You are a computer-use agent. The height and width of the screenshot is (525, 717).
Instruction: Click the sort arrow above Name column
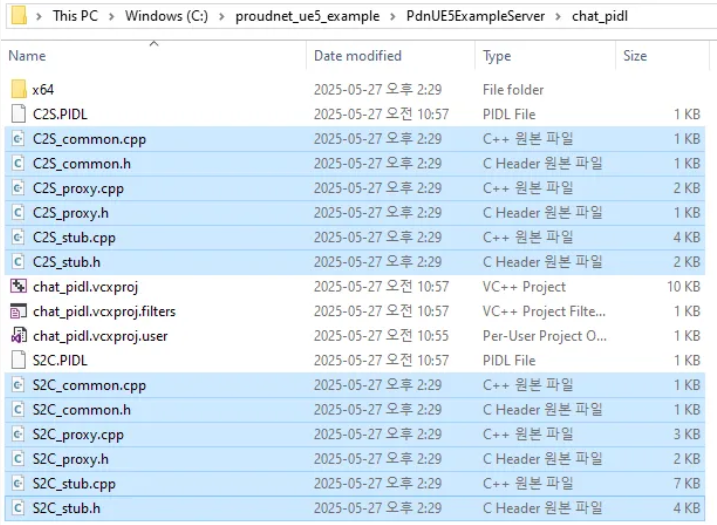point(154,44)
